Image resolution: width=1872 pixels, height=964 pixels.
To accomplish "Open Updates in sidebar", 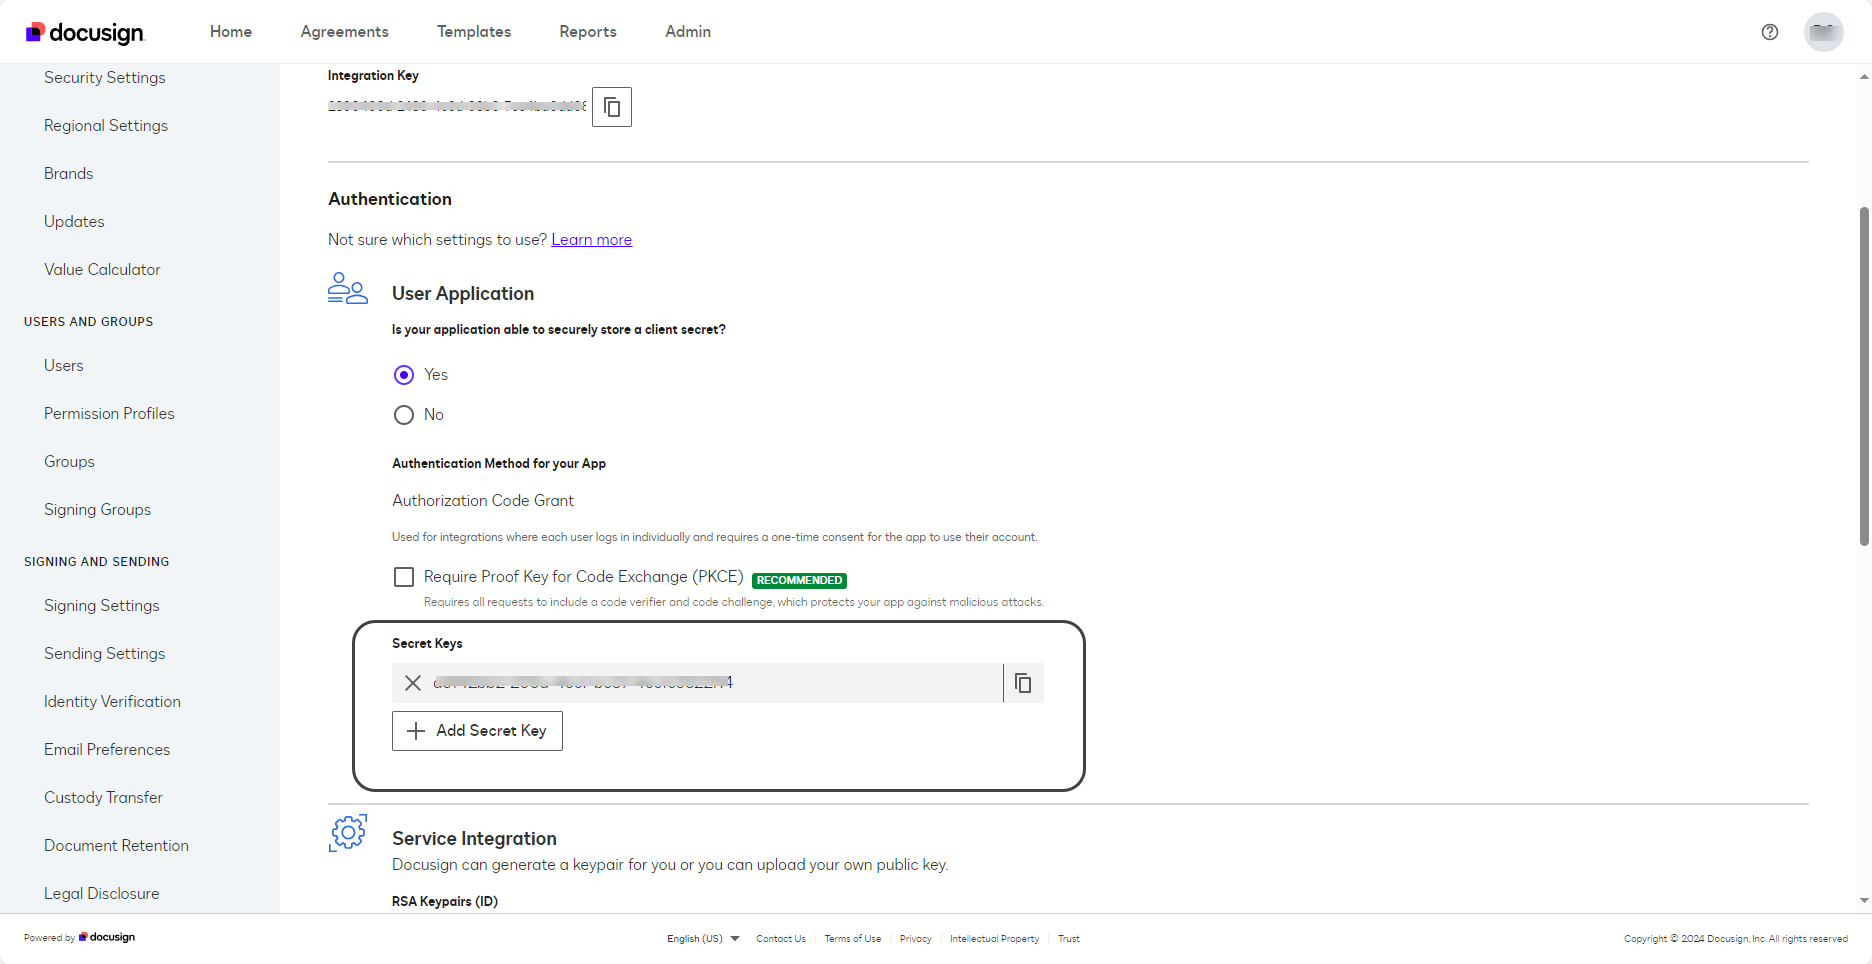I will (74, 222).
